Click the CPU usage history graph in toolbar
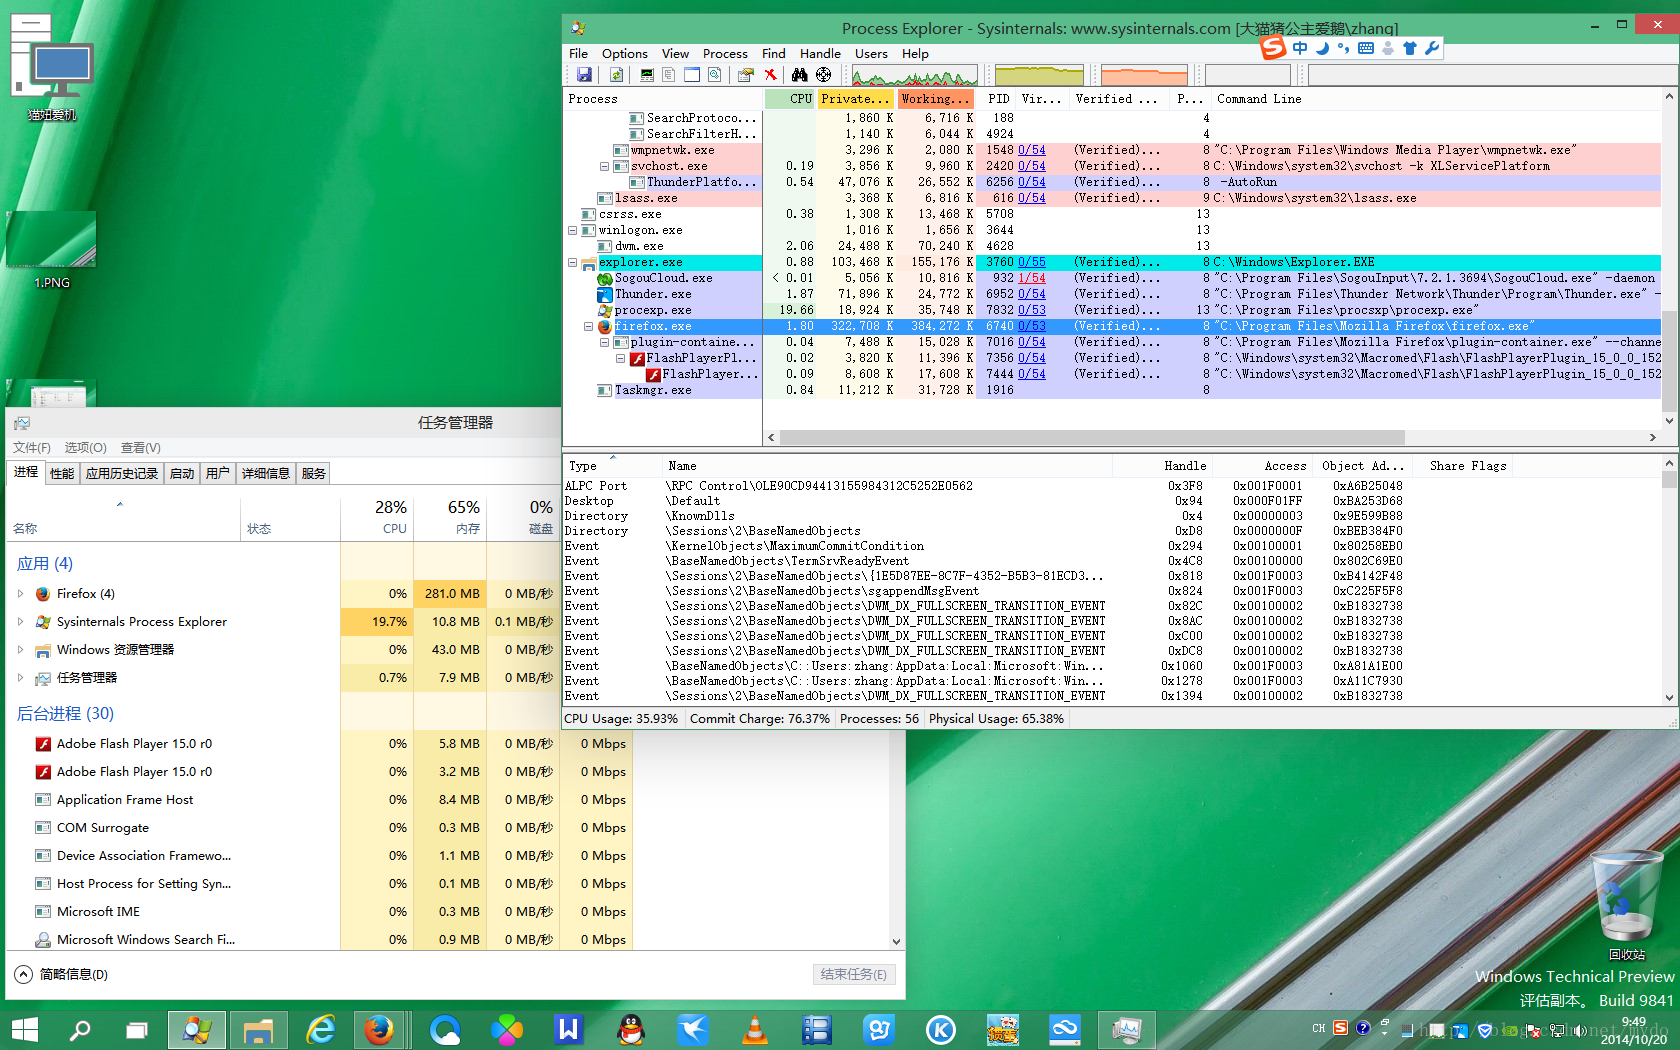This screenshot has height=1050, width=1680. point(915,75)
